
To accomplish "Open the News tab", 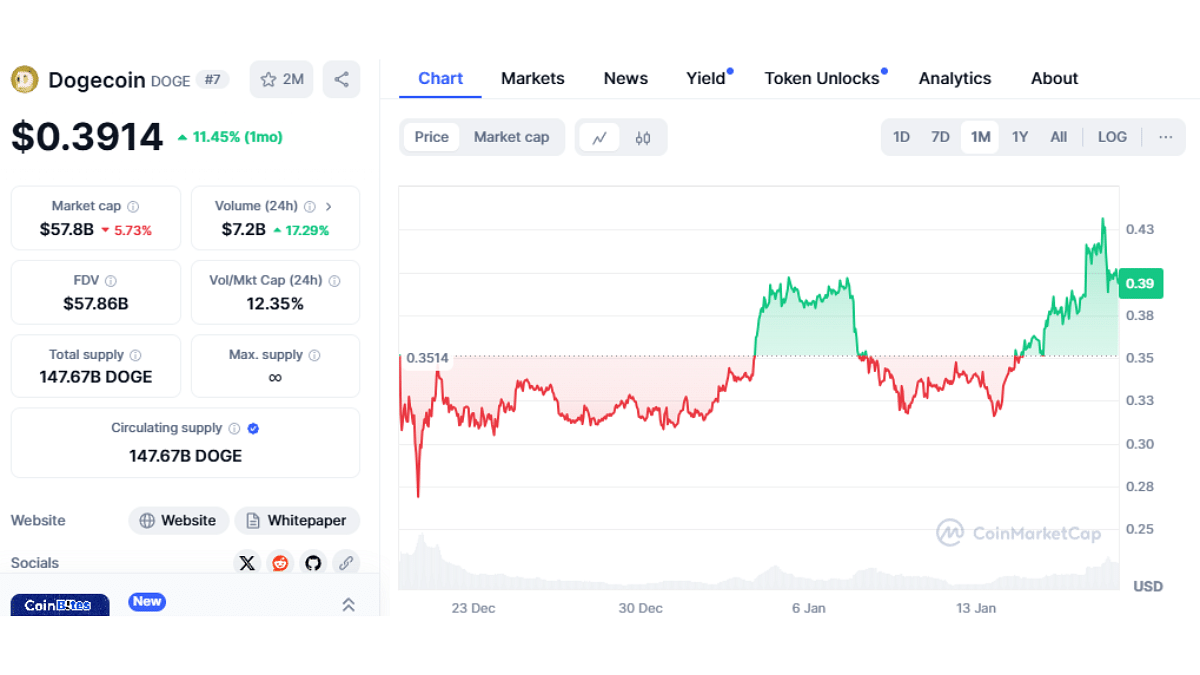I will tap(626, 78).
